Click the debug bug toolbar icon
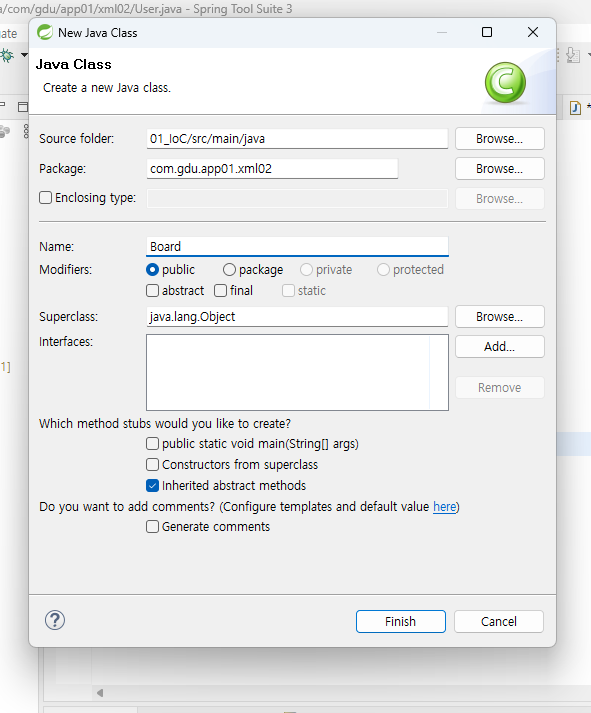591x713 pixels. [7, 55]
